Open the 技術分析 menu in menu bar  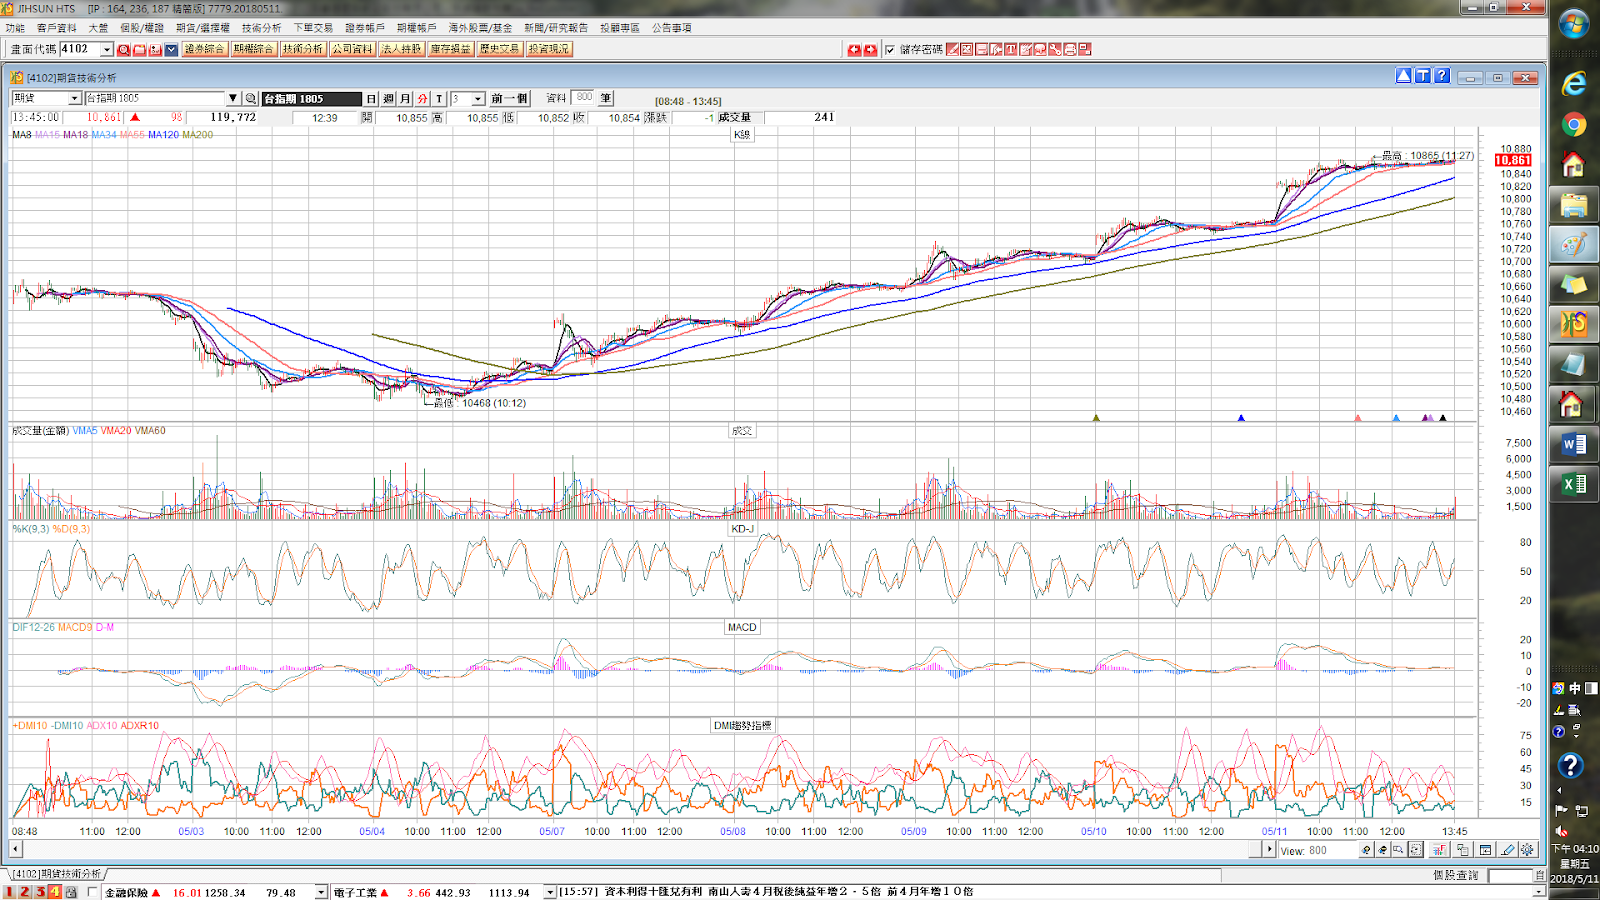tap(261, 28)
